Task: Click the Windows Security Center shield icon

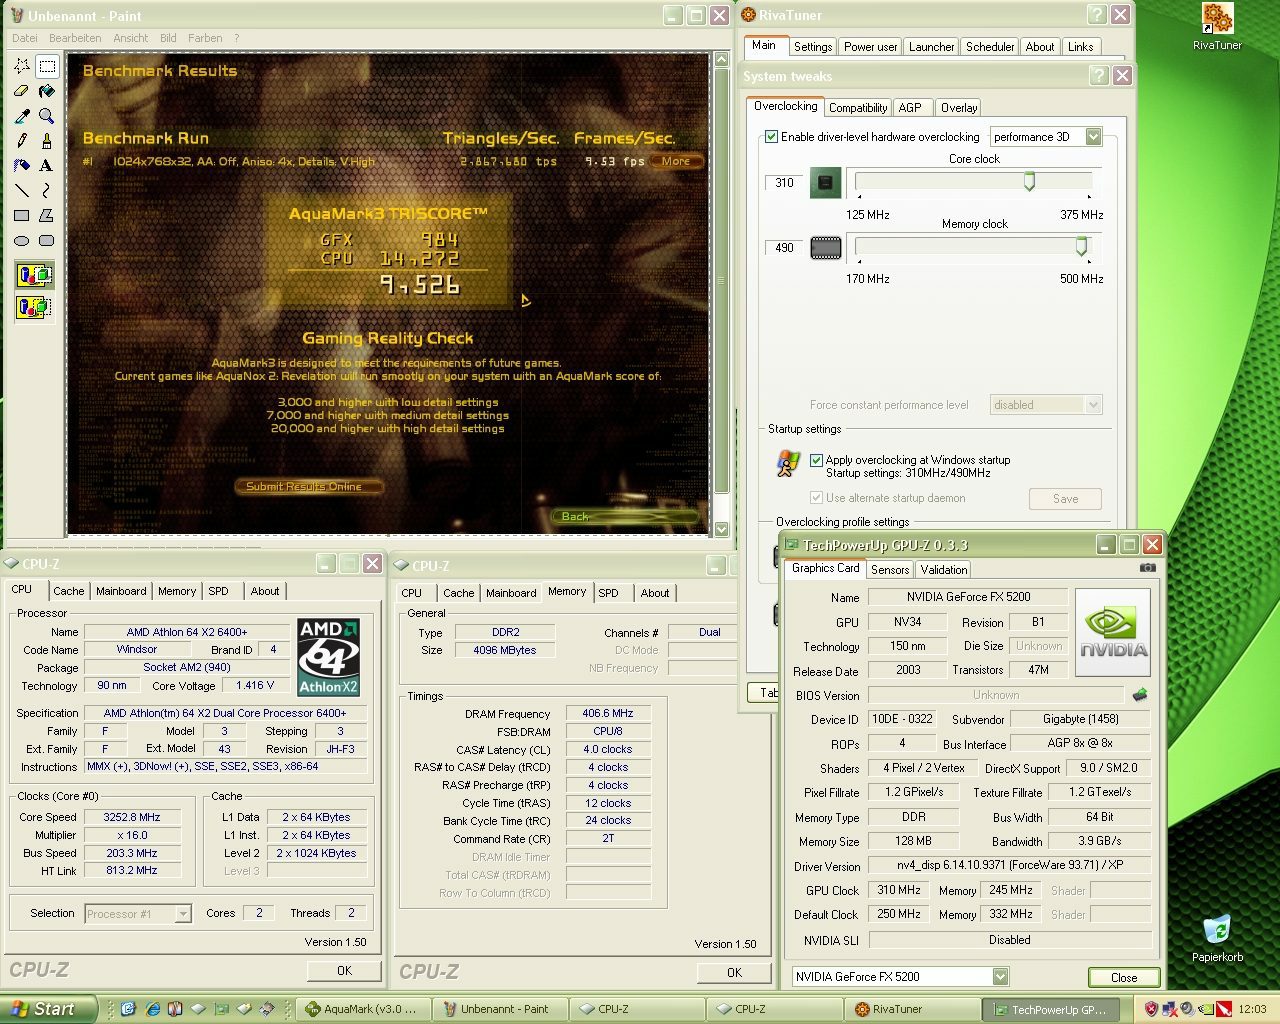Action: click(x=1152, y=1009)
